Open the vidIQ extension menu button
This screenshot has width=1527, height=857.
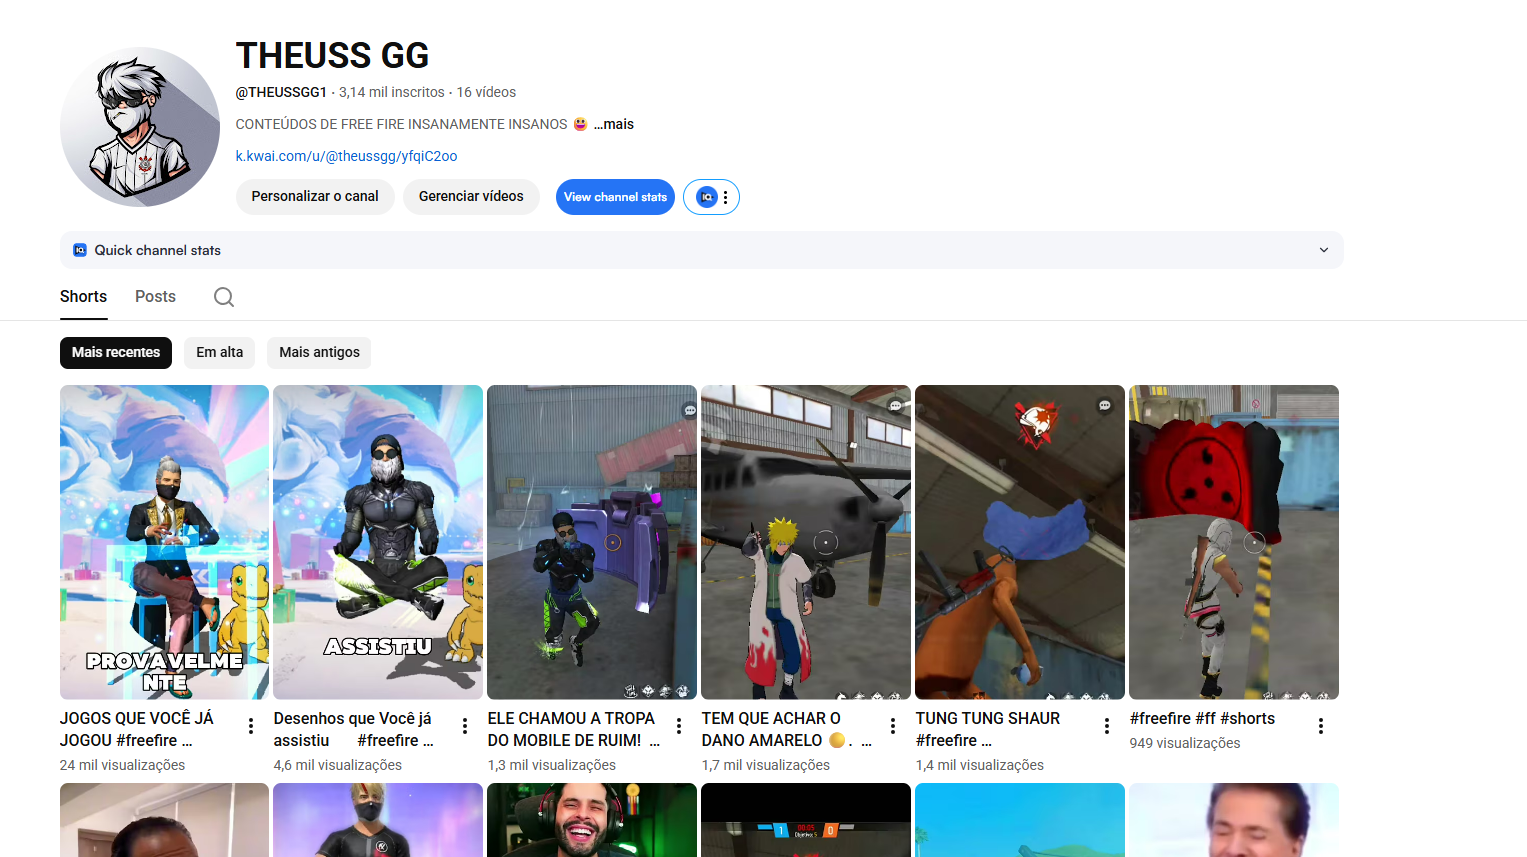pyautogui.click(x=711, y=197)
